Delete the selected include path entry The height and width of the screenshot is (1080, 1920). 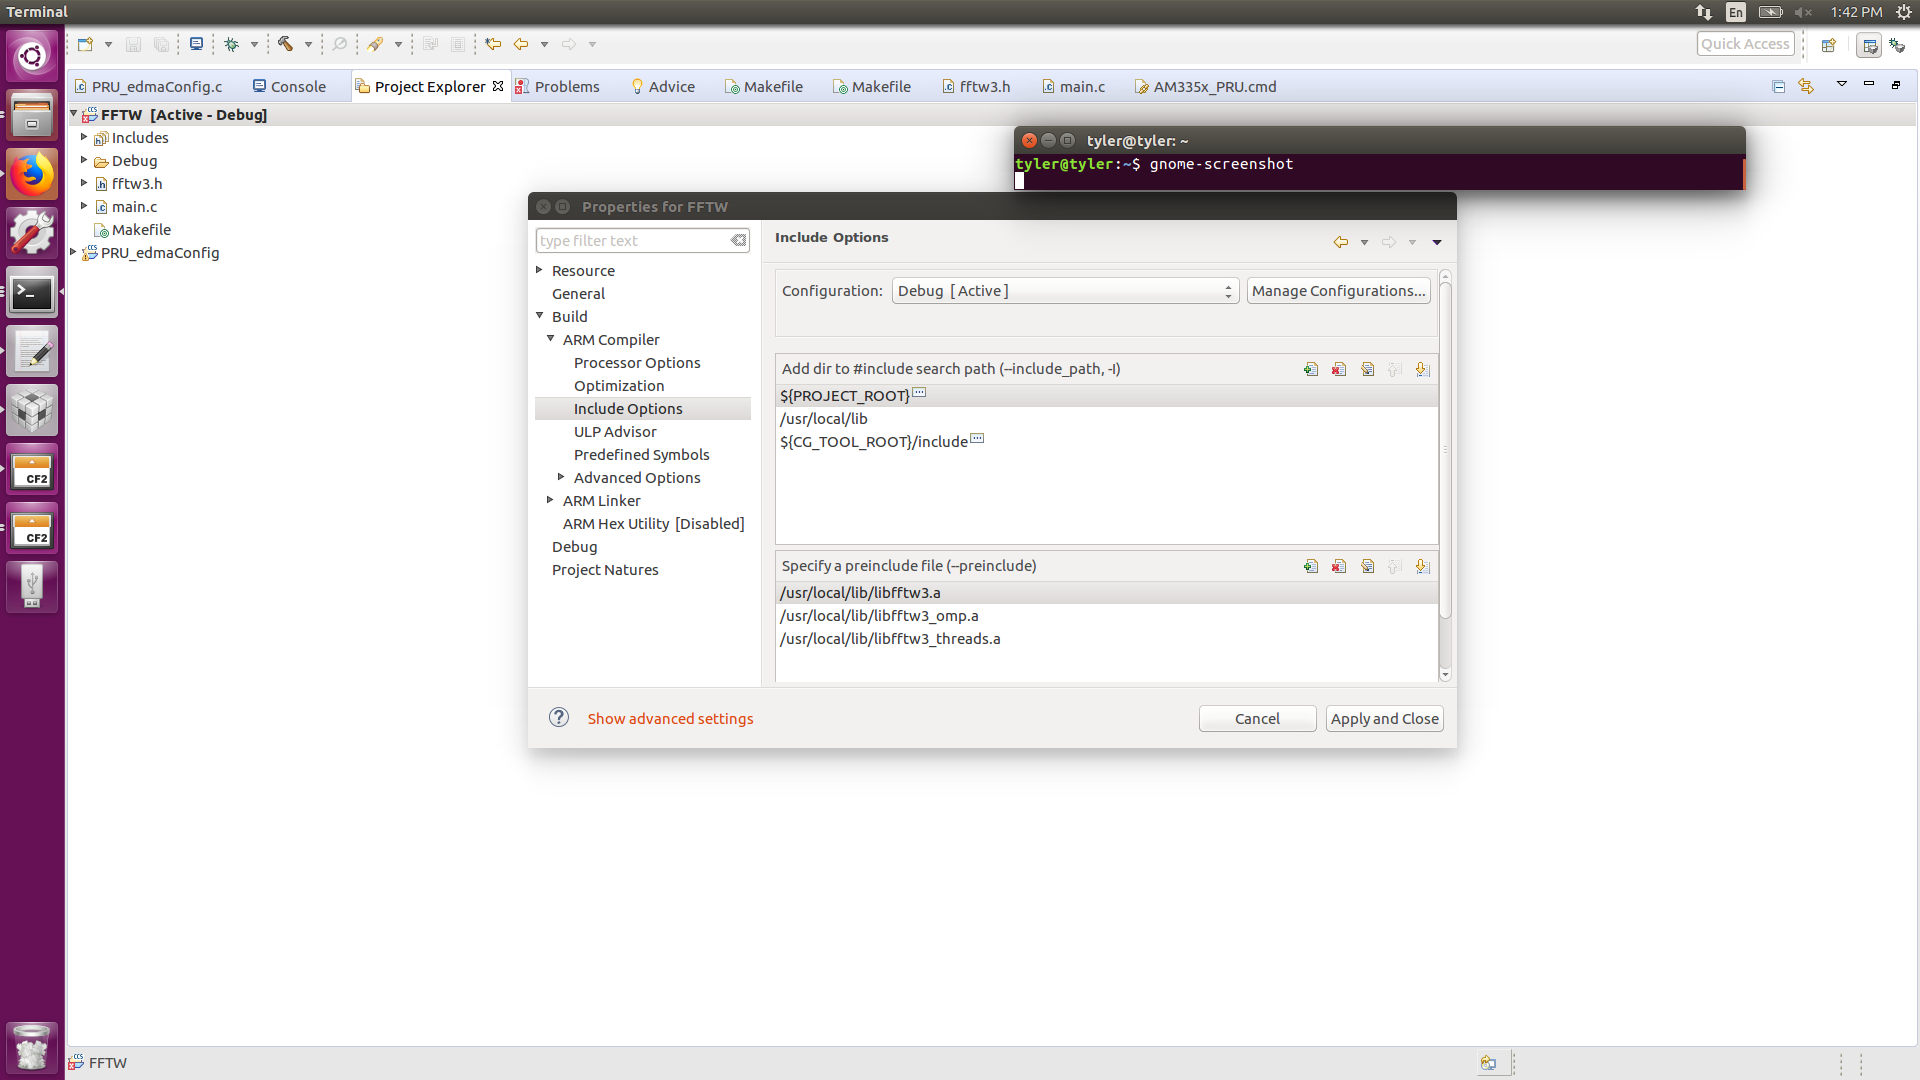click(1339, 369)
